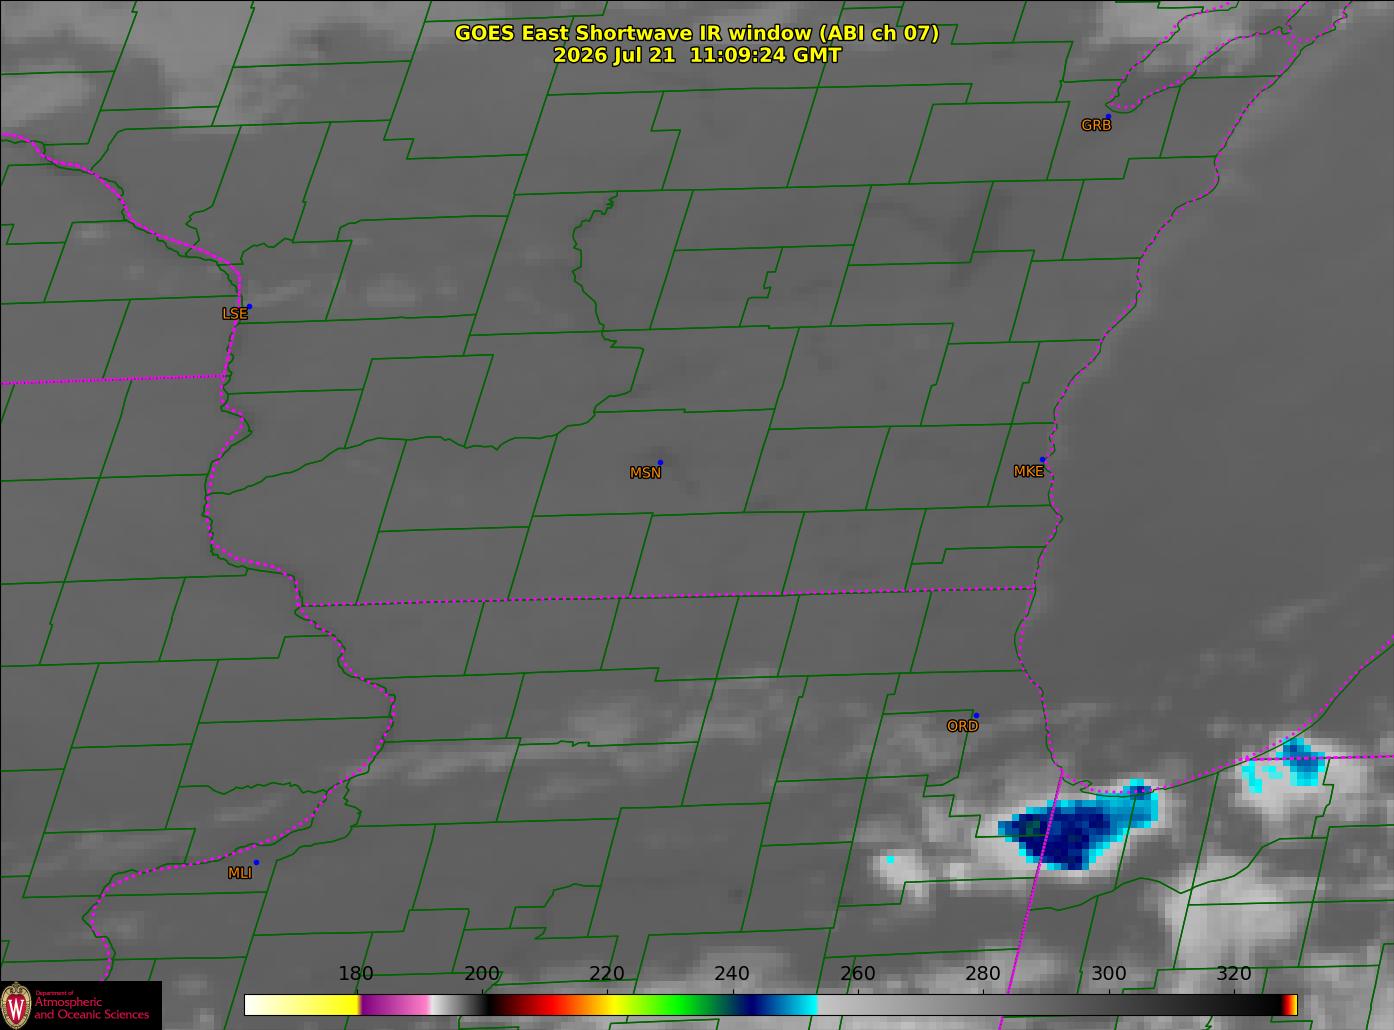Click the green section of the color bar
Viewport: 1394px width, 1030px height.
[680, 1004]
